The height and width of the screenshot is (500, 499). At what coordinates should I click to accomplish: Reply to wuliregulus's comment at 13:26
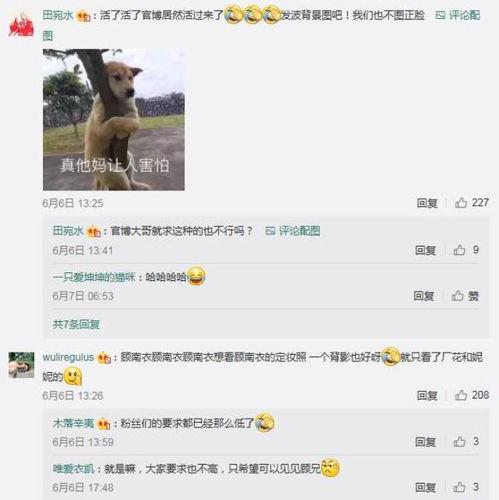click(427, 395)
